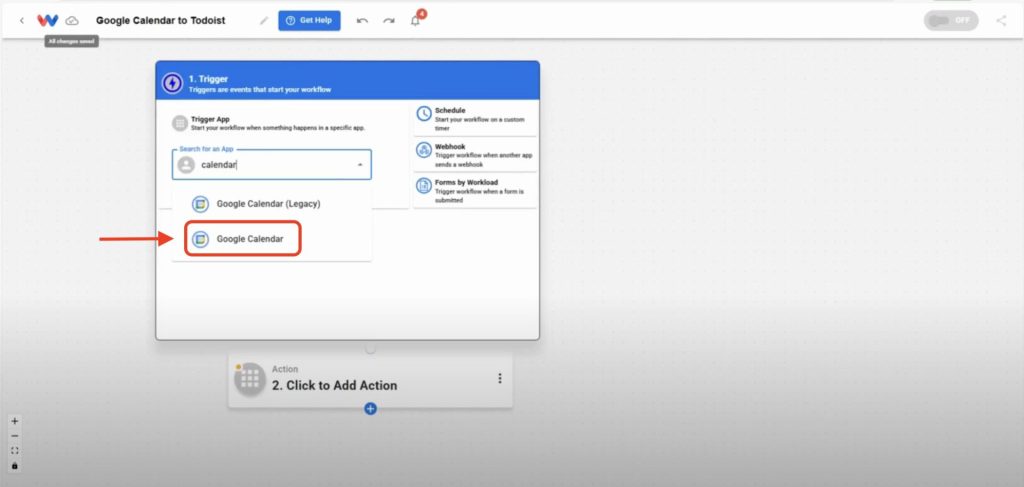Toggle the workflow ON/OFF switch
The height and width of the screenshot is (487, 1024).
950,20
